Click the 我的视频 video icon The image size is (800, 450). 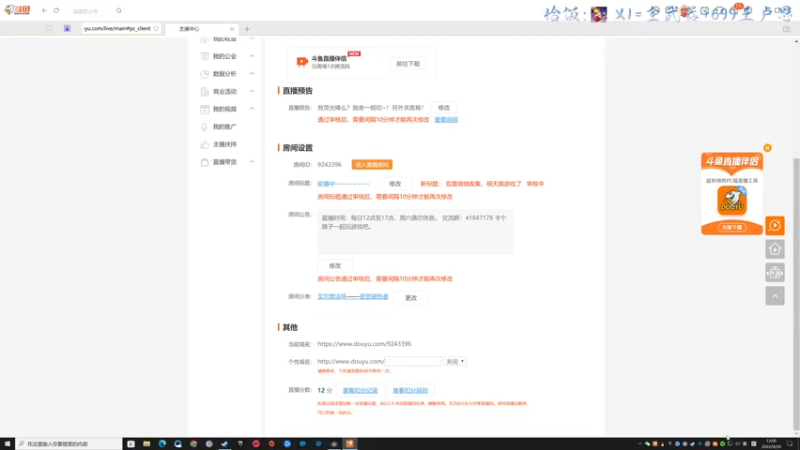coord(205,109)
